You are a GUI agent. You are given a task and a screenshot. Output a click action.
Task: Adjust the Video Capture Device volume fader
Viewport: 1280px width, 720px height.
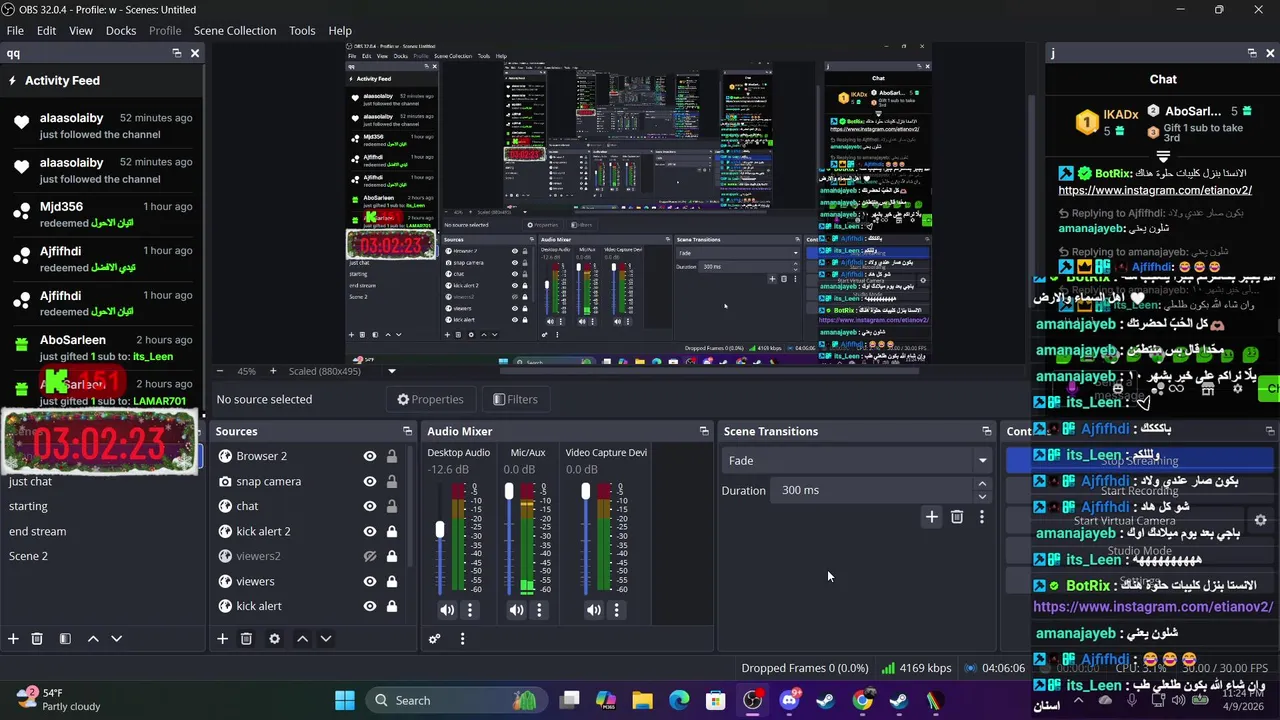pyautogui.click(x=586, y=491)
